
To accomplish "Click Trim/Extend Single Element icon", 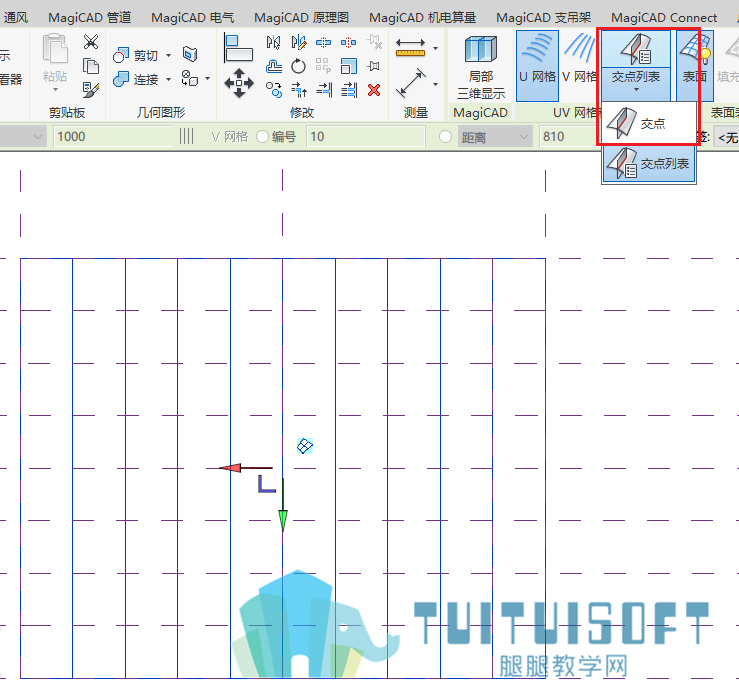I will (324, 90).
